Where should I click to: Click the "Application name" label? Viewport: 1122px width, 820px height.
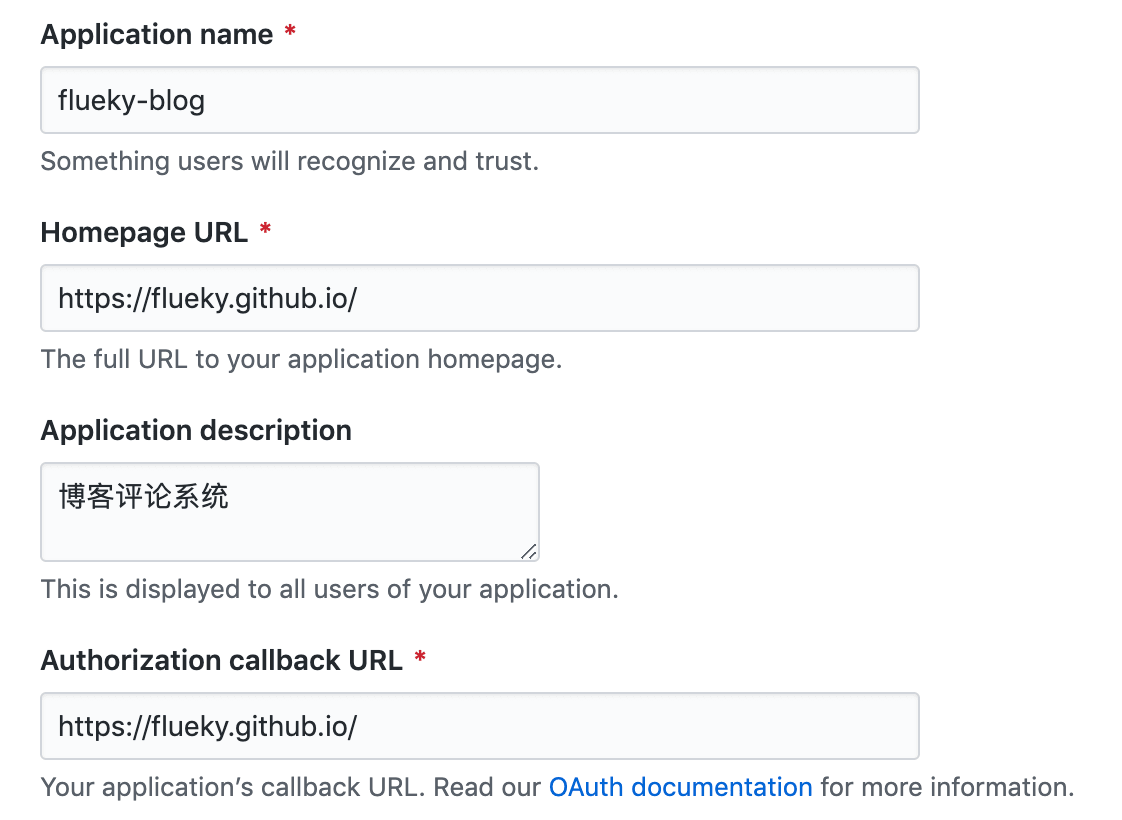[157, 34]
